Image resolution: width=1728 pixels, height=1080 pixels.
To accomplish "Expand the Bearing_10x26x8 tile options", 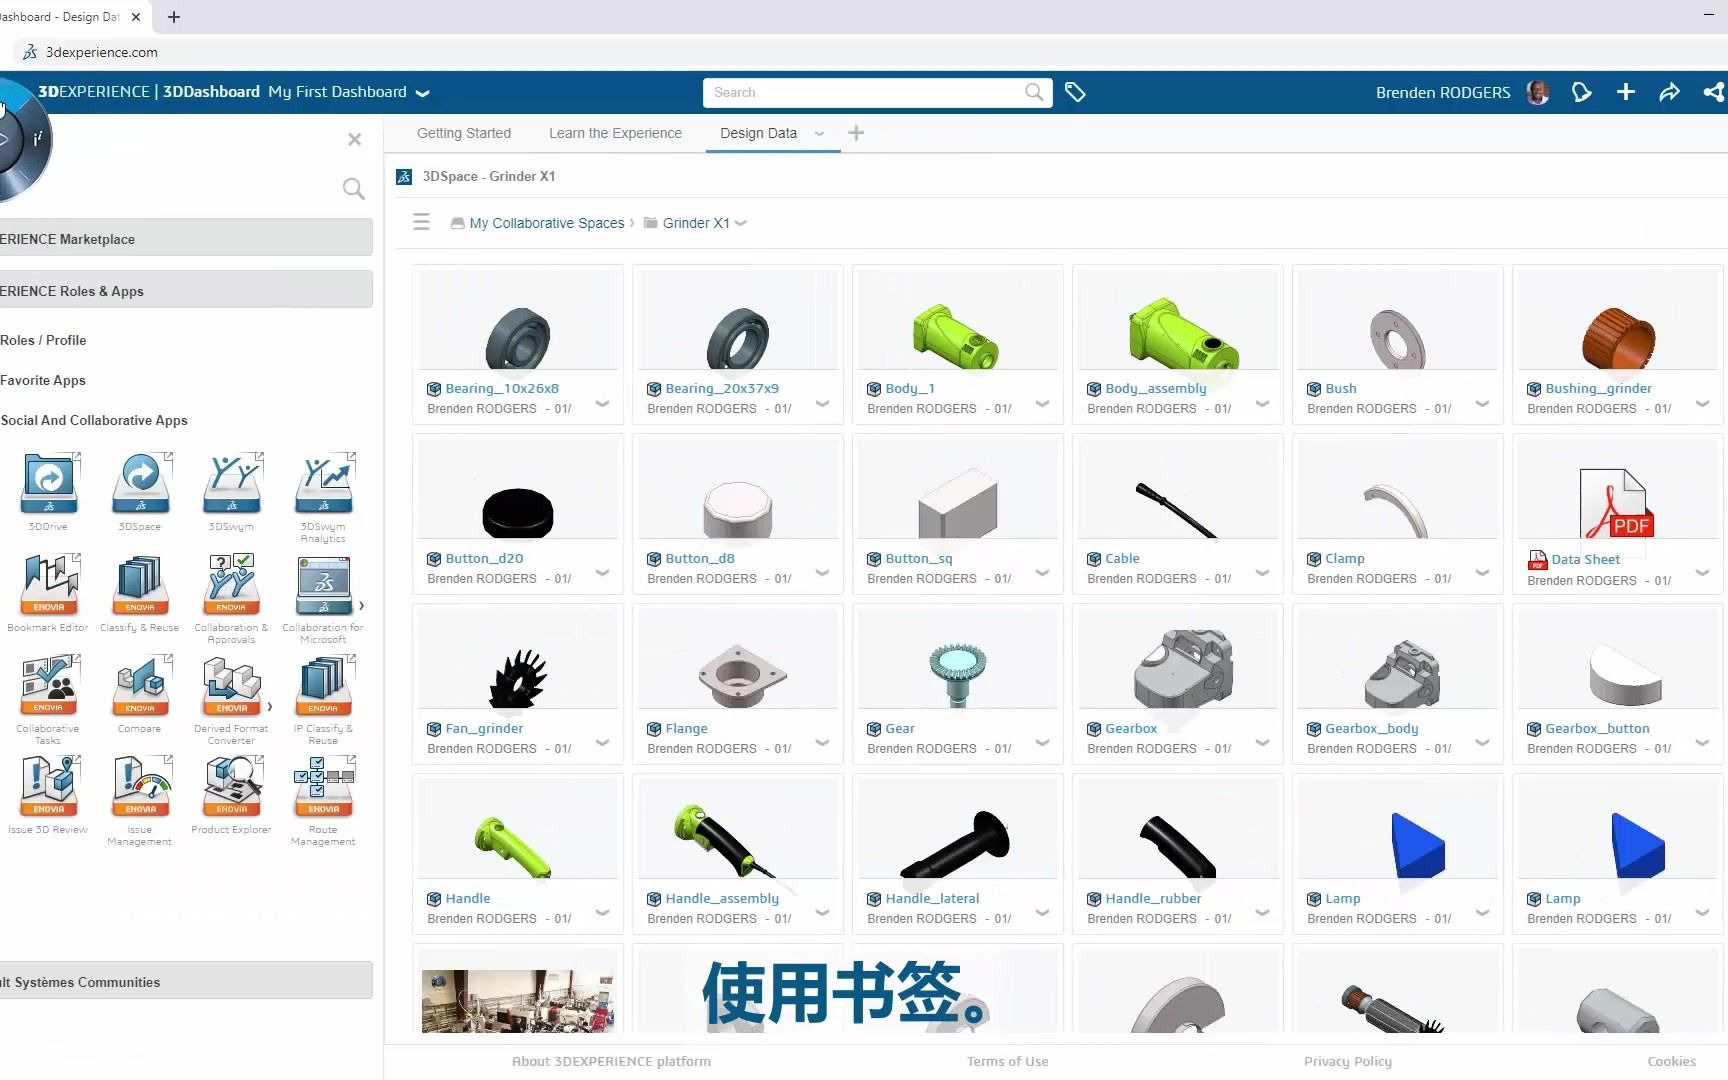I will 602,404.
